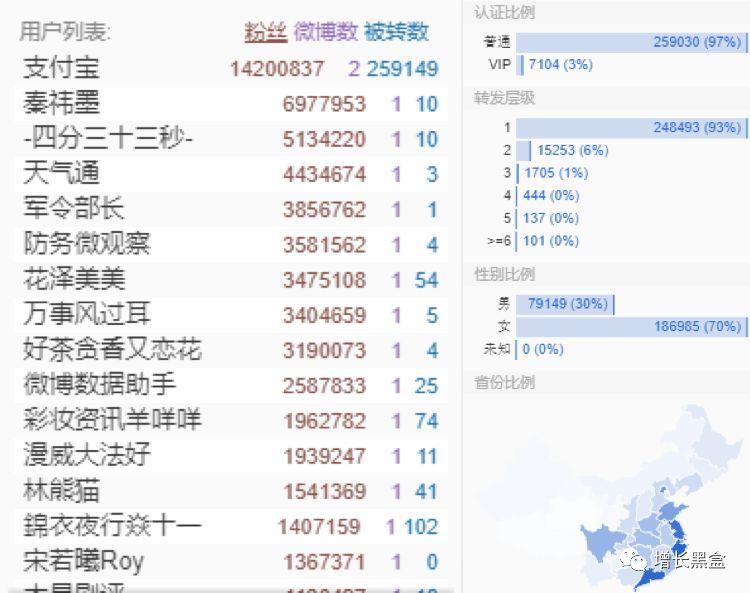750x593 pixels.
Task: Click the VIP bar showing 7104 (3%)
Action: 519,65
